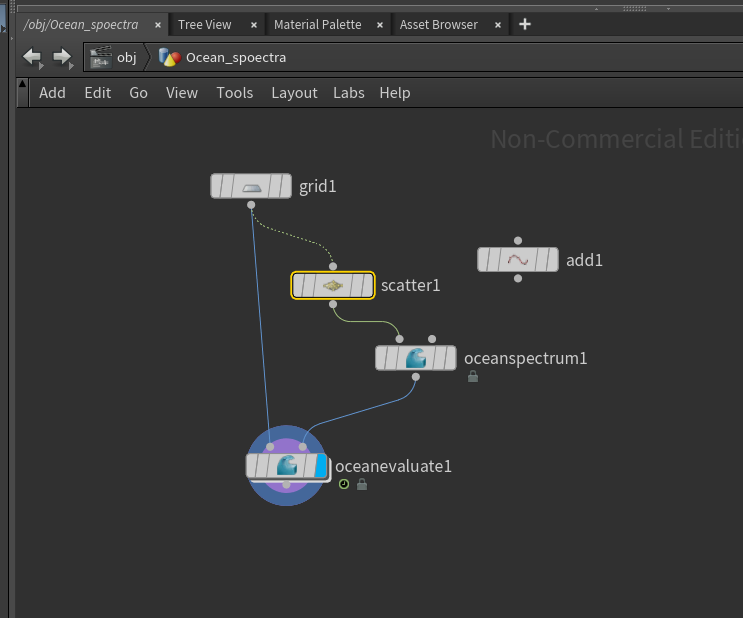Click the output connector below add1
Image resolution: width=743 pixels, height=618 pixels.
tap(518, 278)
